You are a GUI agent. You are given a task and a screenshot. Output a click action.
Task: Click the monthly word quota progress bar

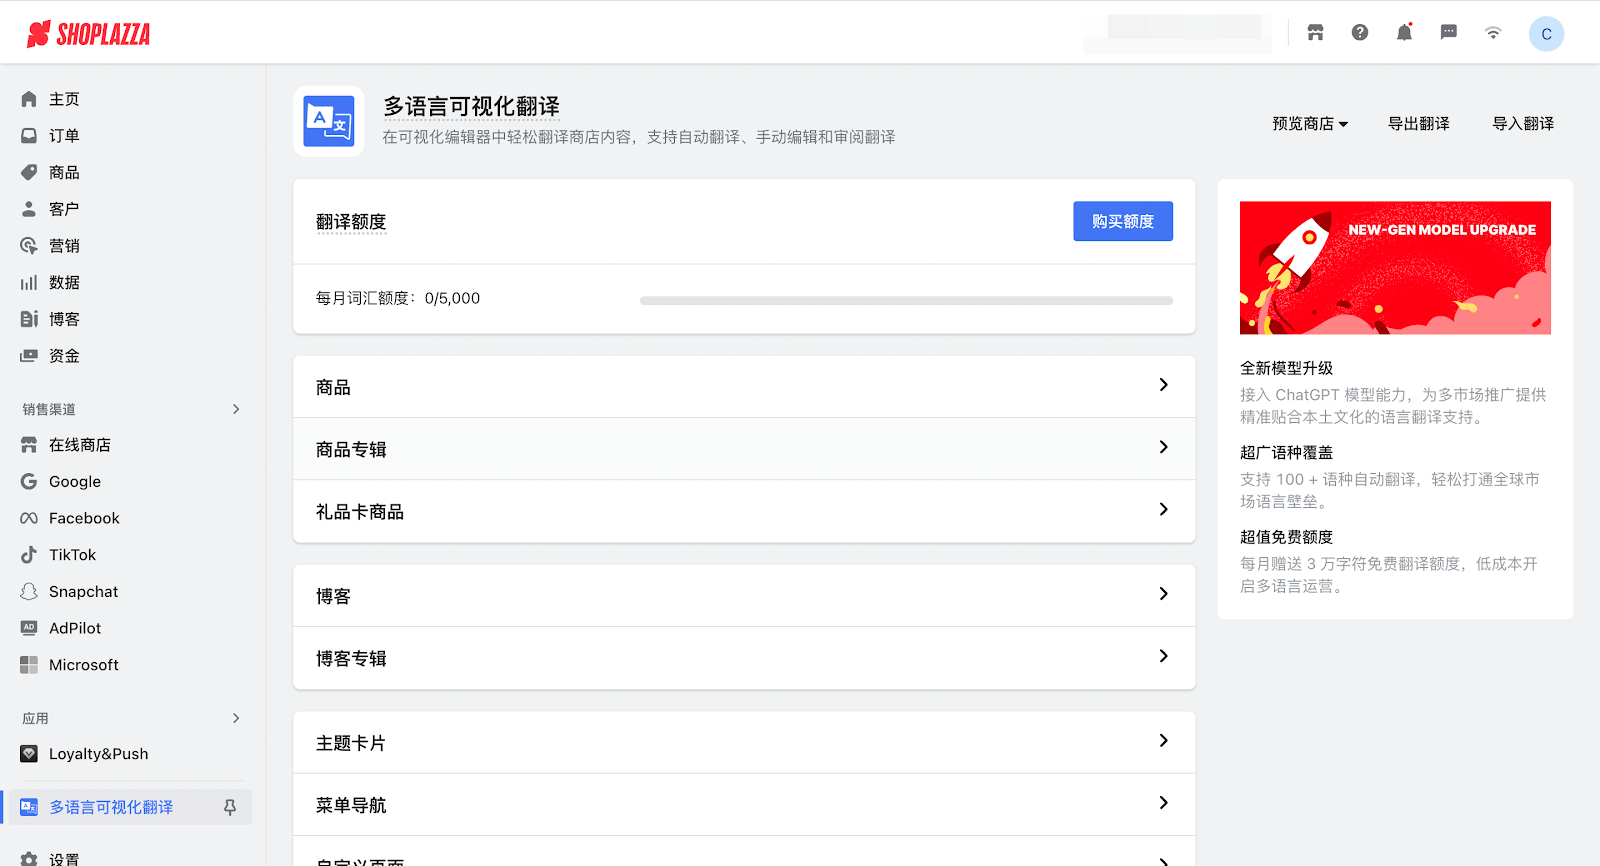tap(906, 300)
